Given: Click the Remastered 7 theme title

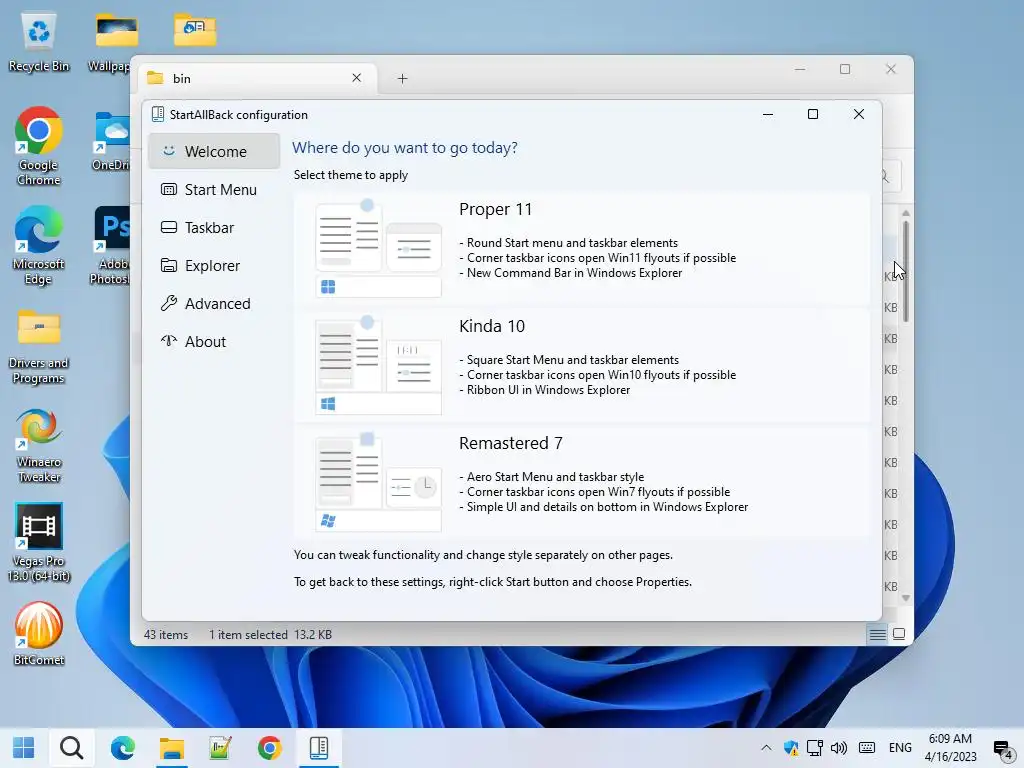Looking at the screenshot, I should click(511, 443).
